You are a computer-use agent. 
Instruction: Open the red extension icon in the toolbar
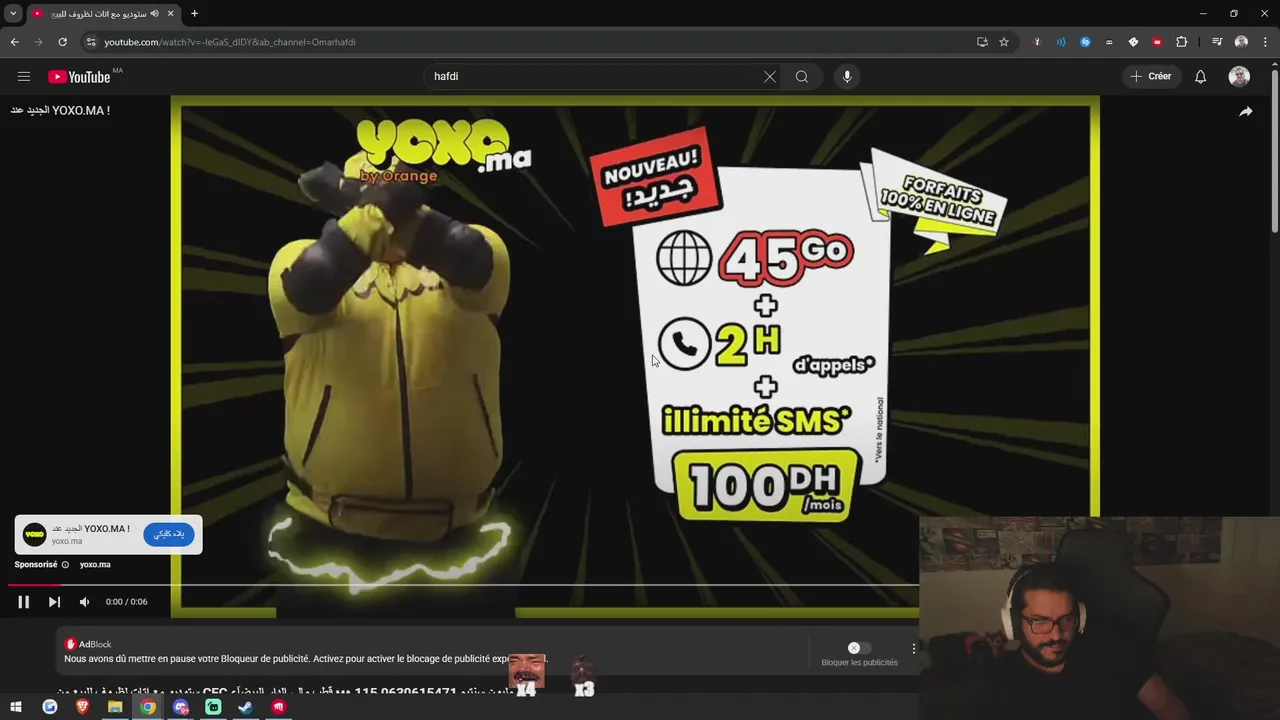[x=1157, y=42]
